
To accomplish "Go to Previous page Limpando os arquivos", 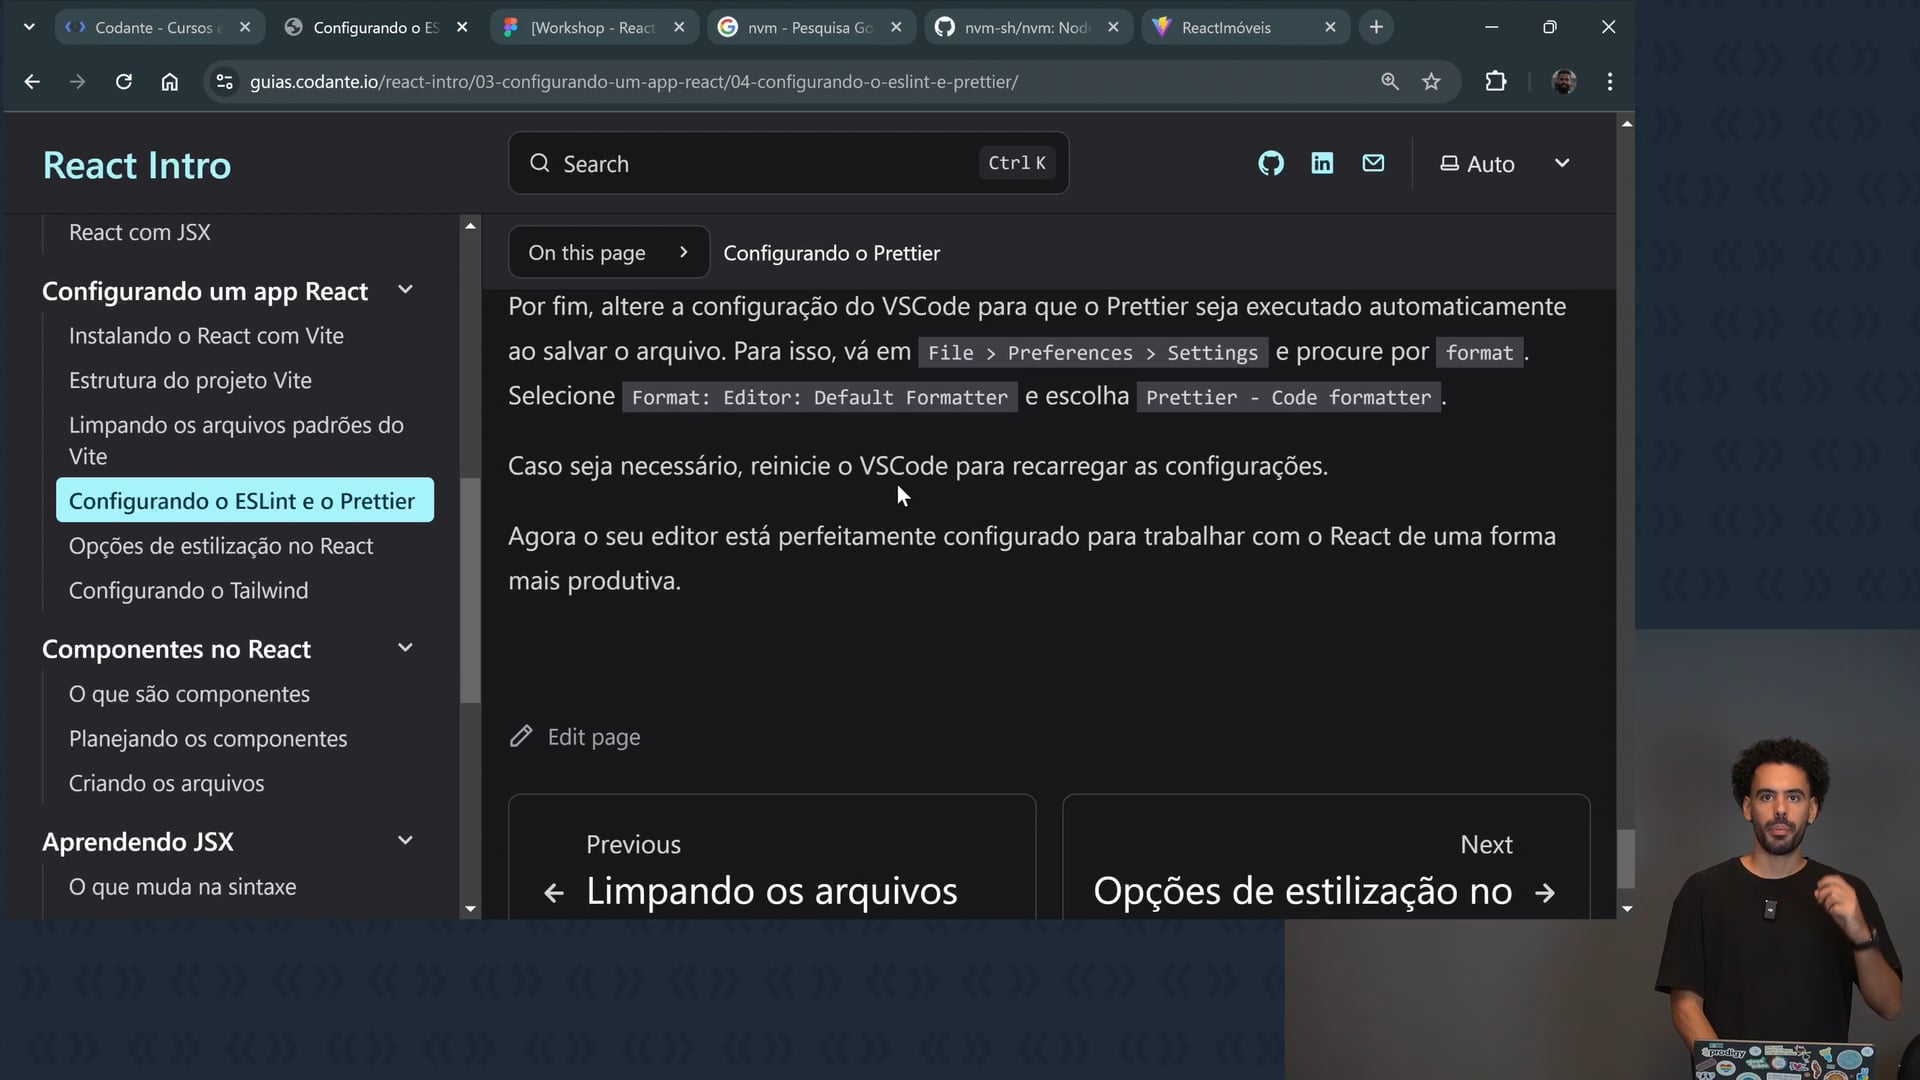I will click(772, 858).
